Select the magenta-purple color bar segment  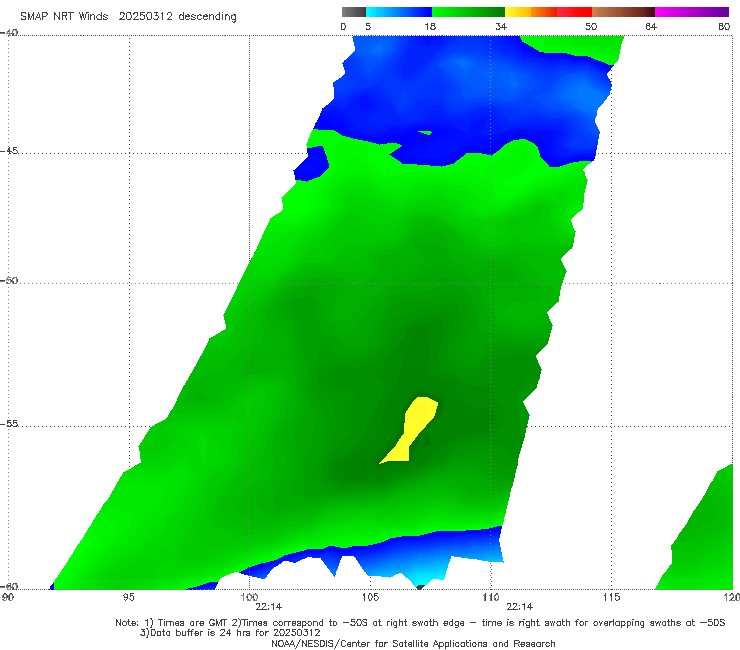coord(692,12)
